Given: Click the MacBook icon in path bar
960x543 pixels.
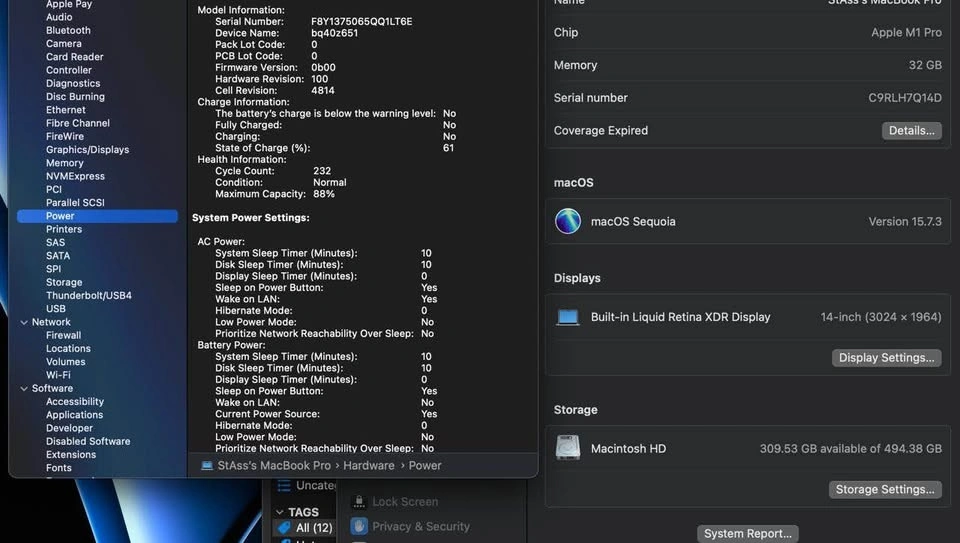Looking at the screenshot, I should pyautogui.click(x=207, y=465).
